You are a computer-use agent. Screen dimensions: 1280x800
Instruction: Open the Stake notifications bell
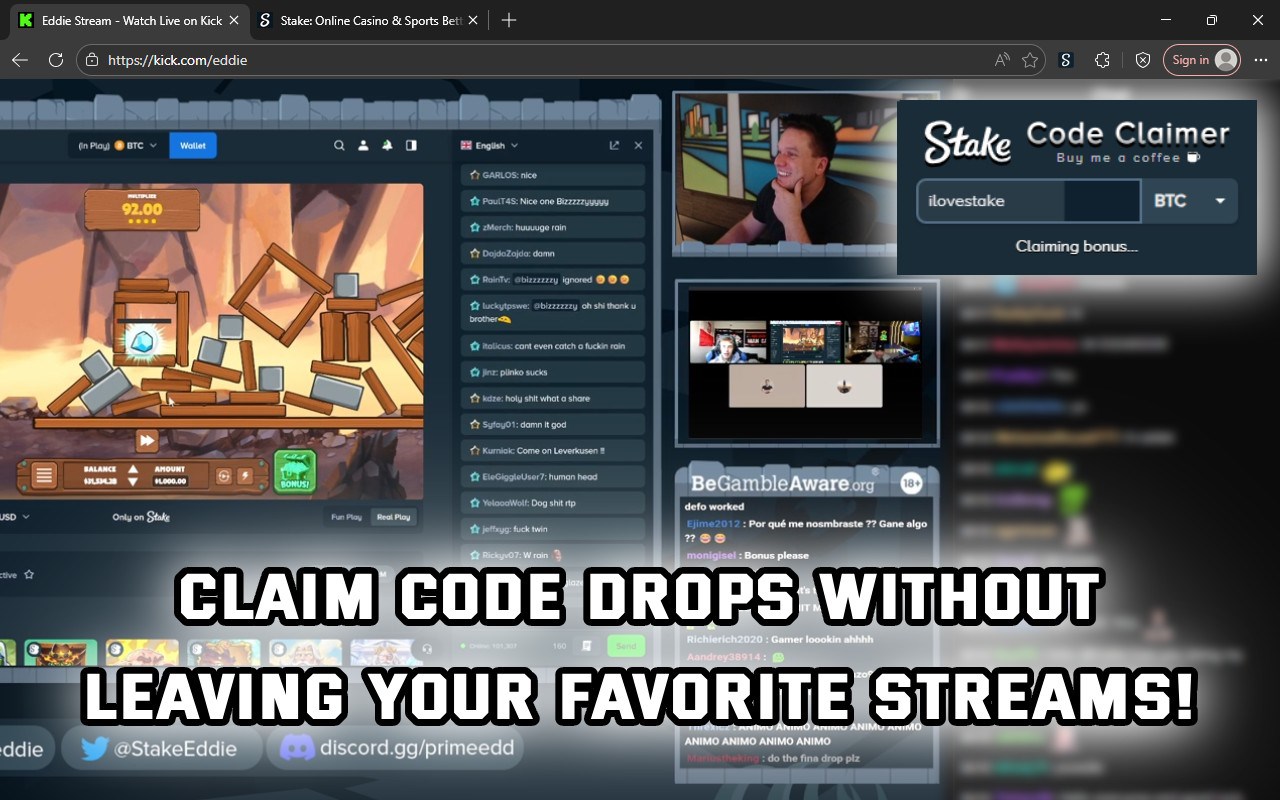point(387,145)
